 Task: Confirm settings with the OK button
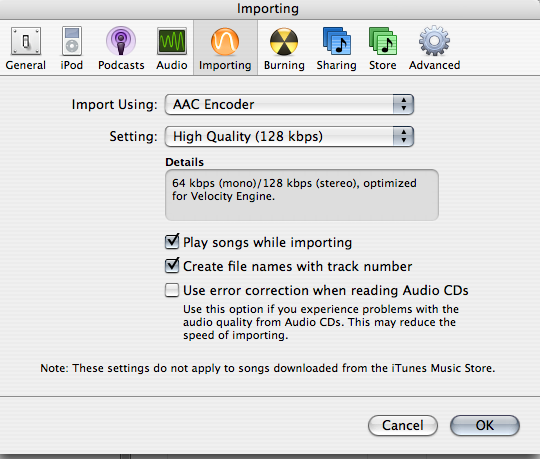[x=485, y=425]
